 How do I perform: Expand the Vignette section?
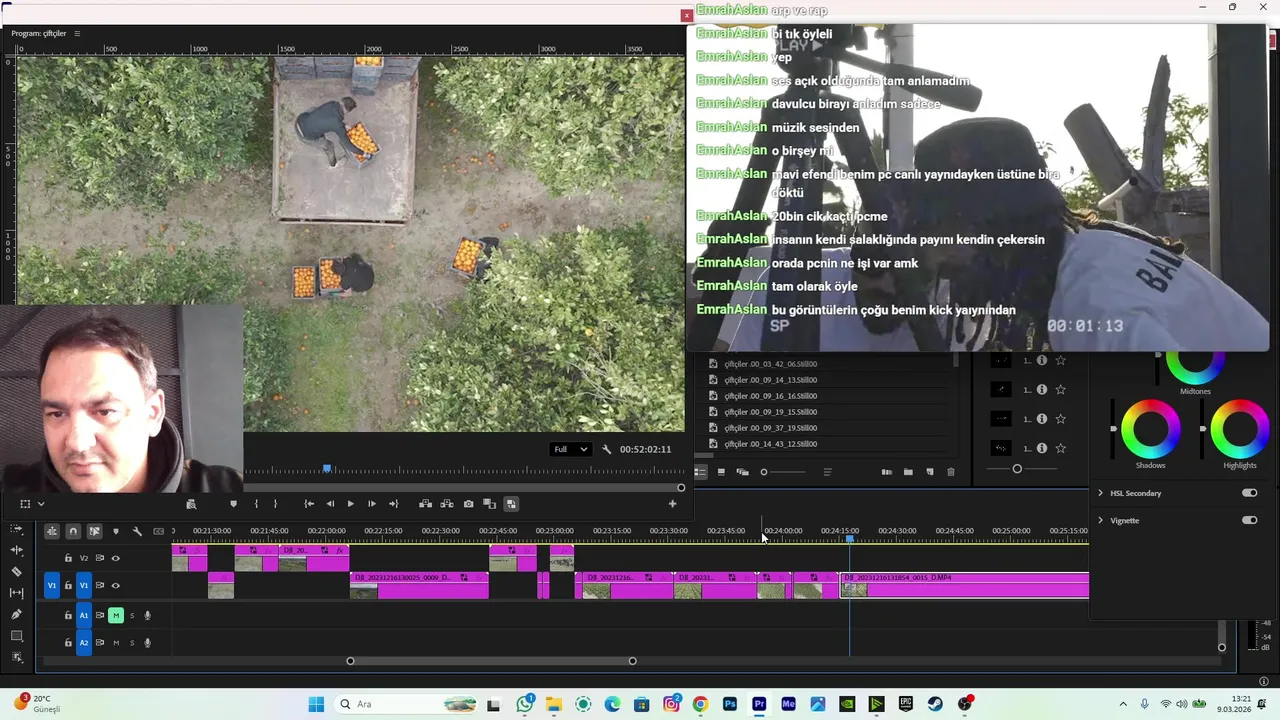(1101, 520)
